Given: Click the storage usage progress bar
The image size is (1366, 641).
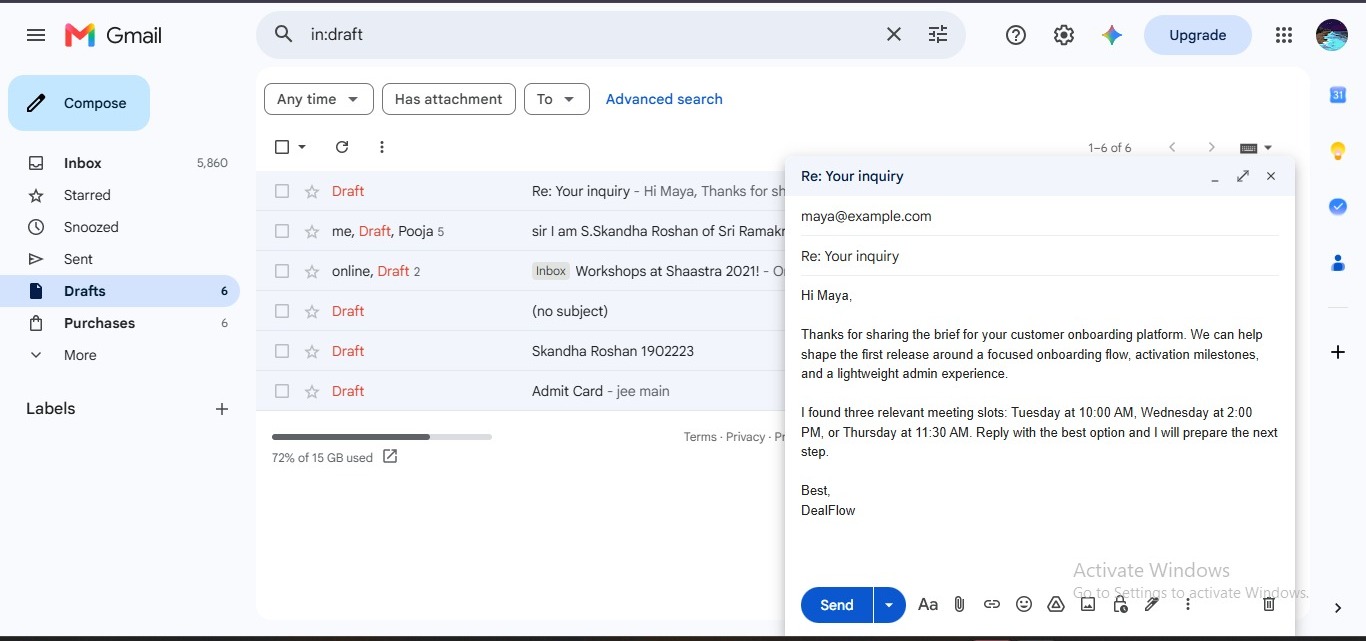Looking at the screenshot, I should (381, 437).
